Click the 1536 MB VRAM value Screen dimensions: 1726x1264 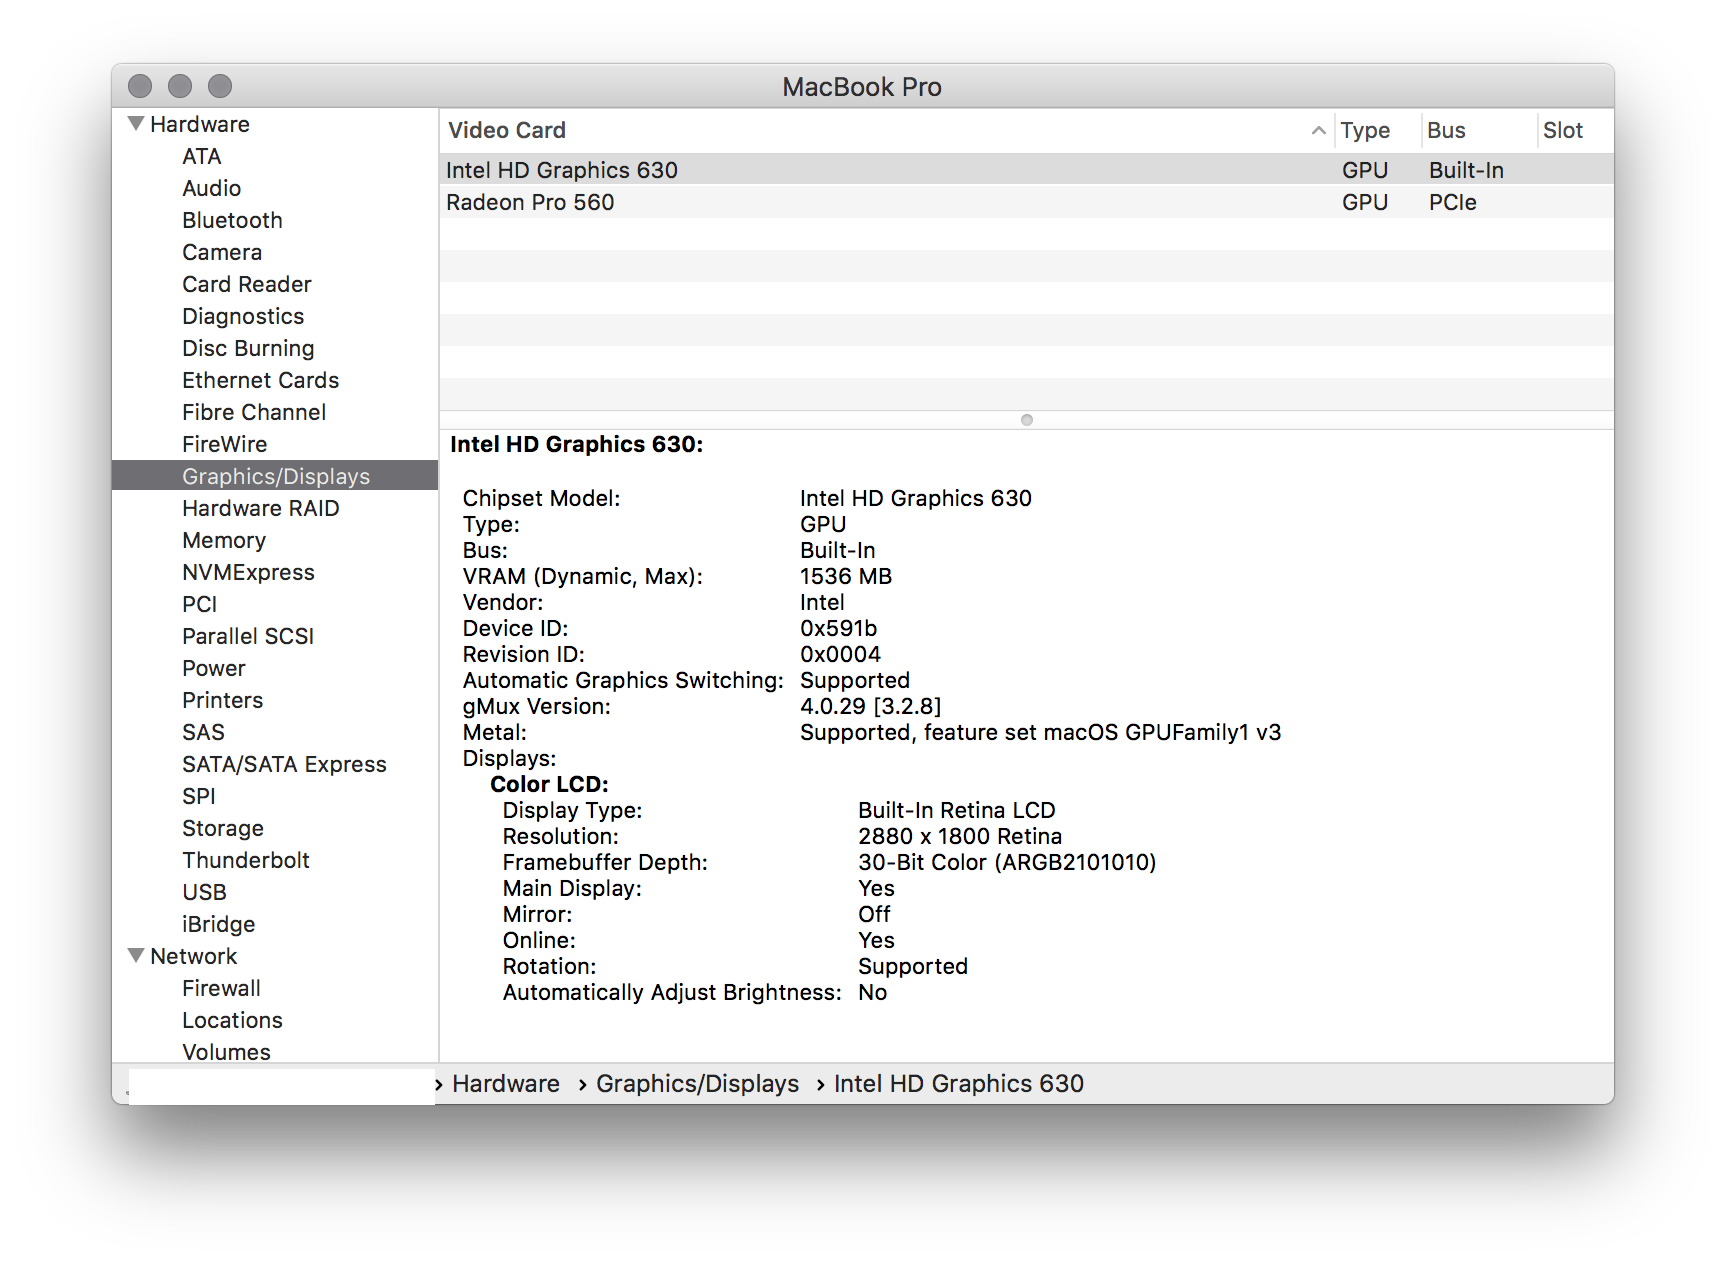coord(846,576)
